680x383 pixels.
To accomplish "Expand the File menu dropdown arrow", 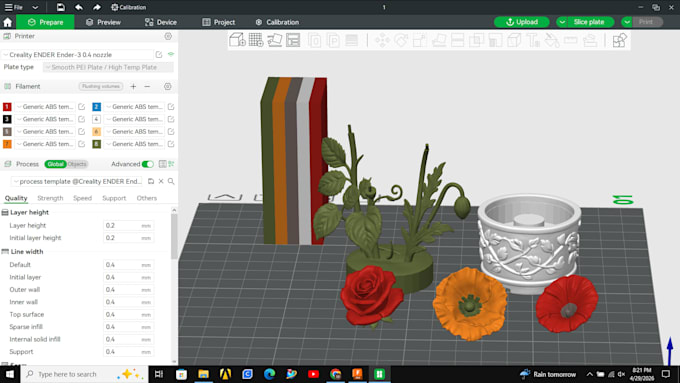I will 35,7.
